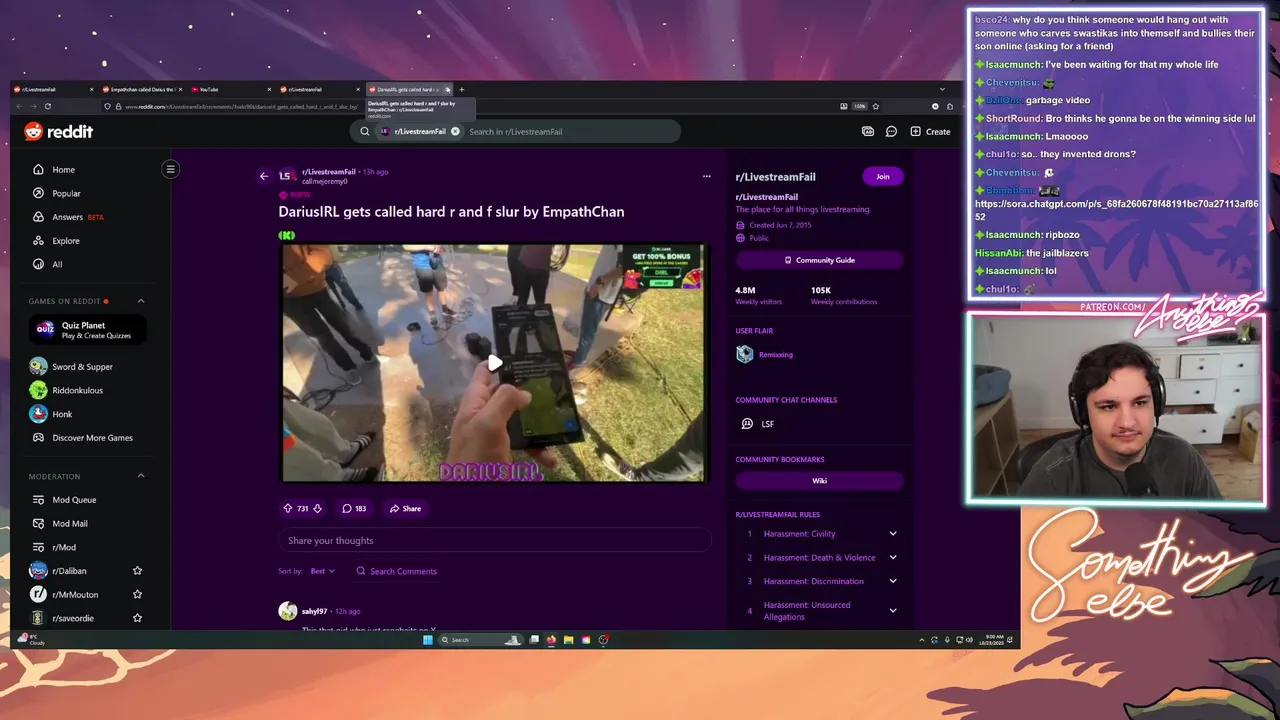Open the post's three-dot options menu

click(x=707, y=176)
